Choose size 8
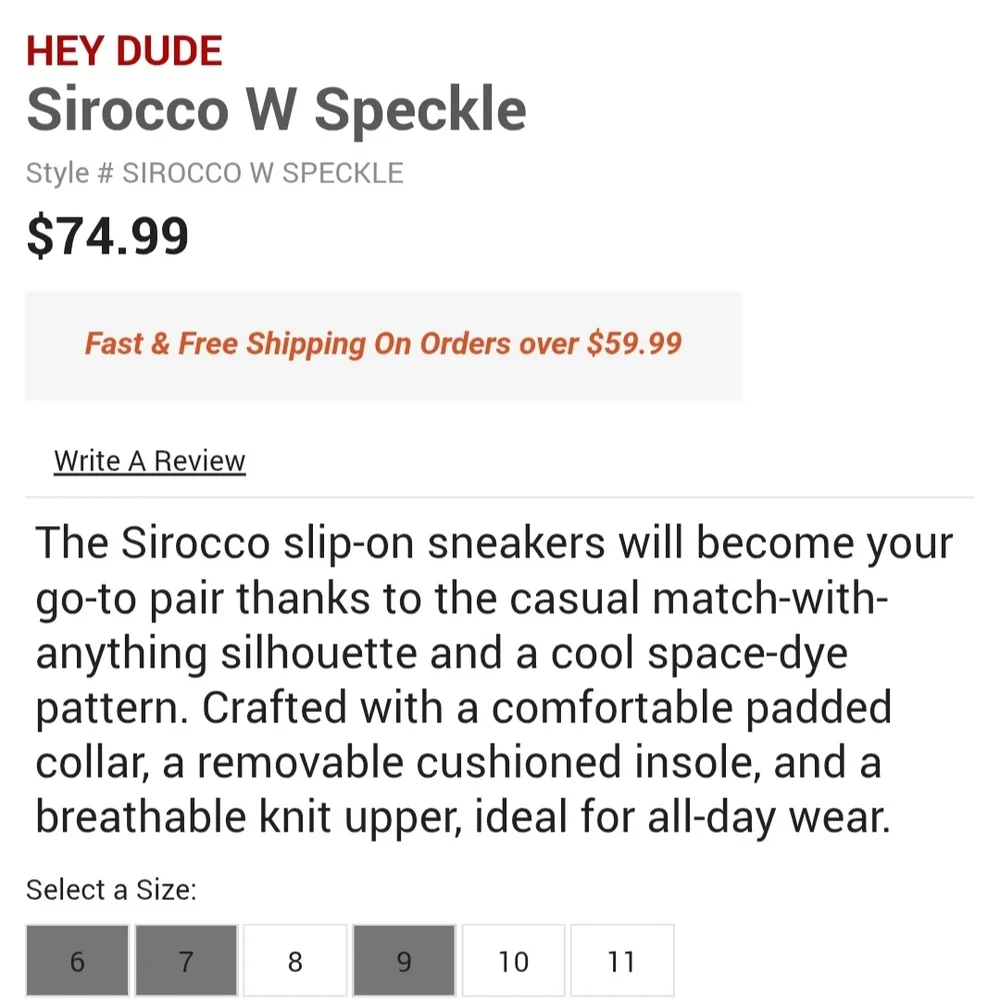1000x1000 pixels. coord(295,960)
